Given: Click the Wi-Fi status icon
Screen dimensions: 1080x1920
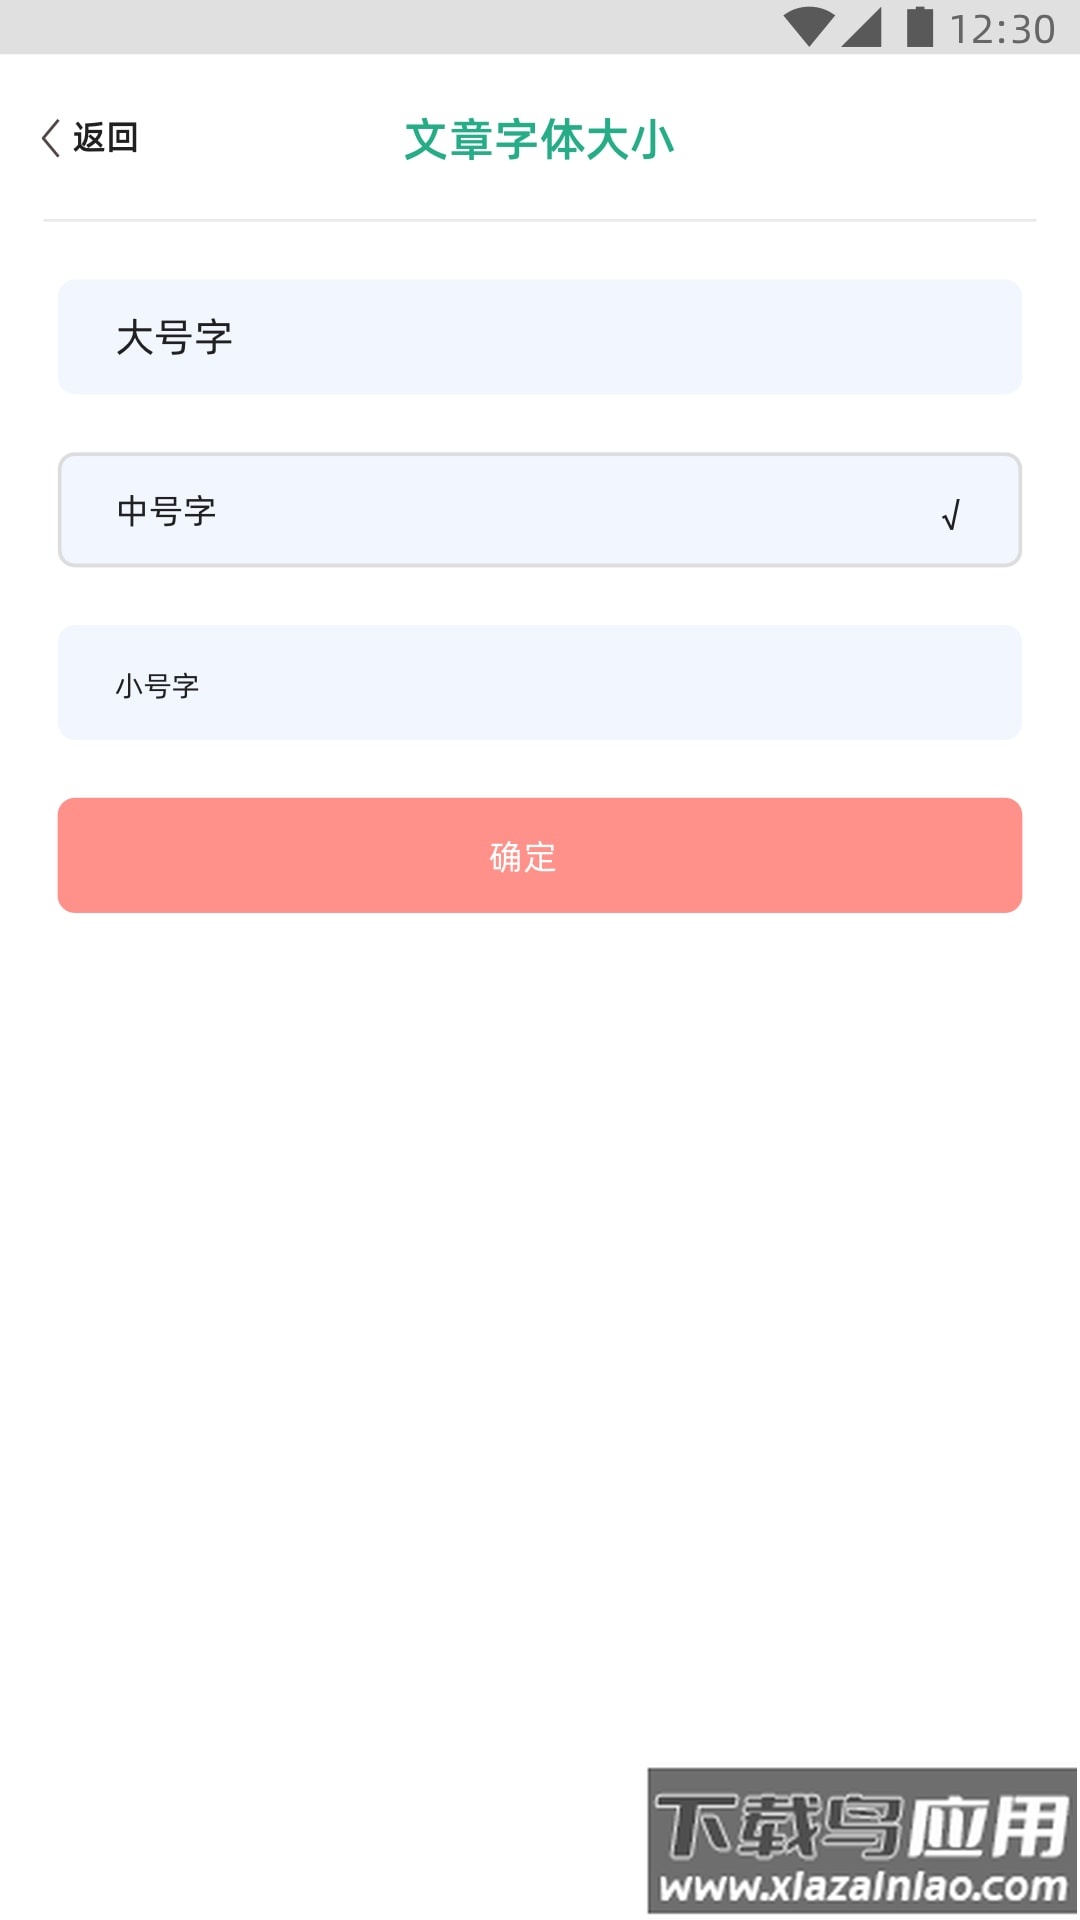Looking at the screenshot, I should pyautogui.click(x=808, y=27).
